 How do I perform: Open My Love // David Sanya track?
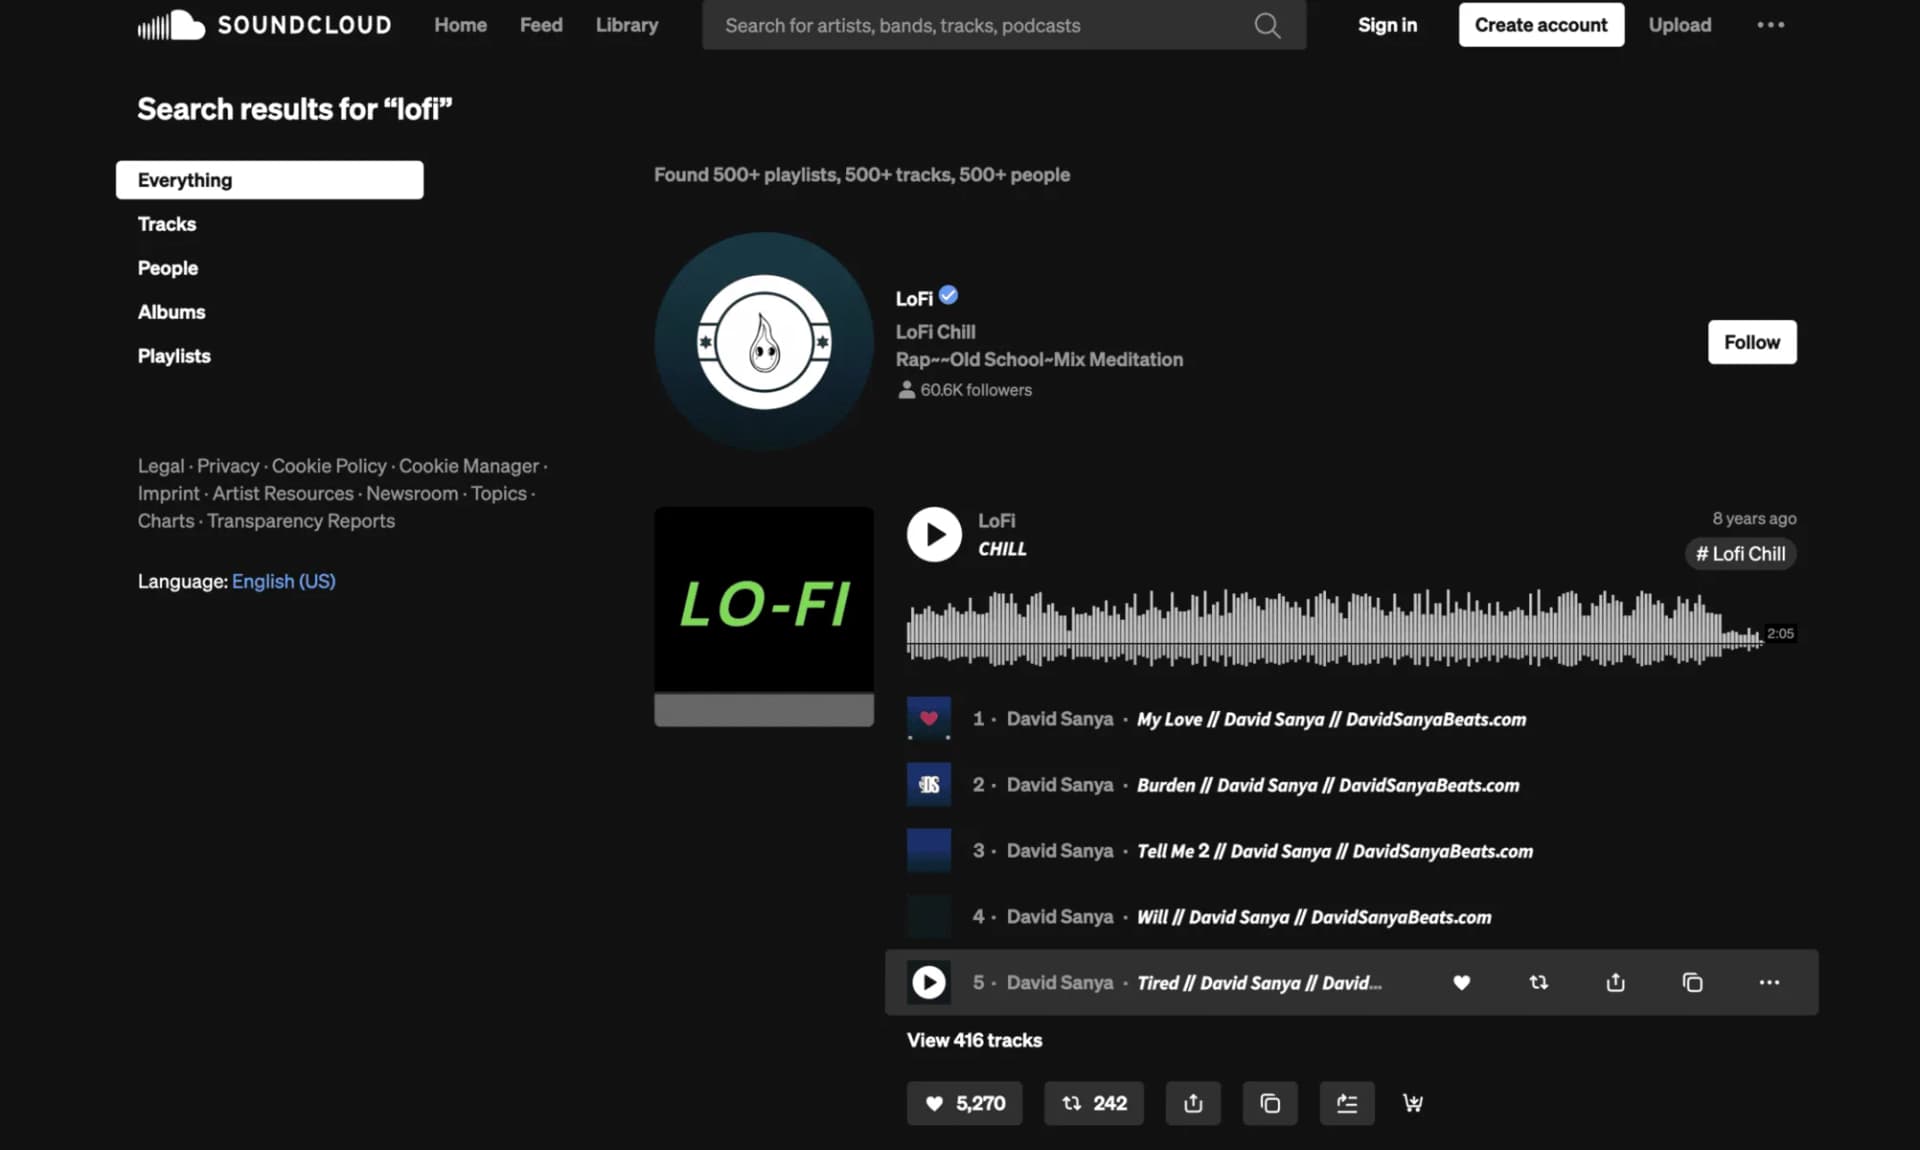point(1331,719)
